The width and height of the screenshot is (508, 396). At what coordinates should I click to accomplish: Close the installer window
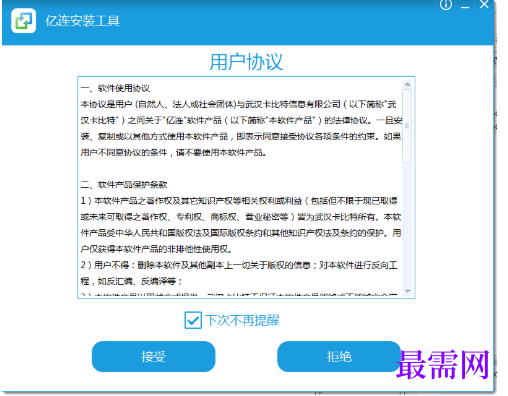click(x=484, y=4)
